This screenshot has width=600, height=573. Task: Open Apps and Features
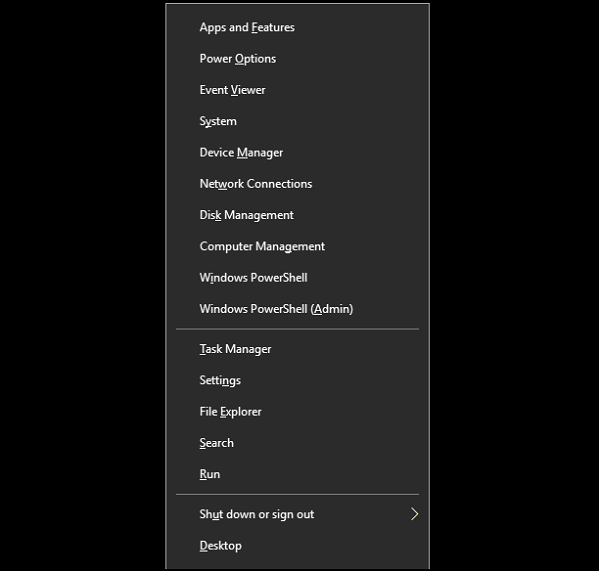[x=247, y=28]
